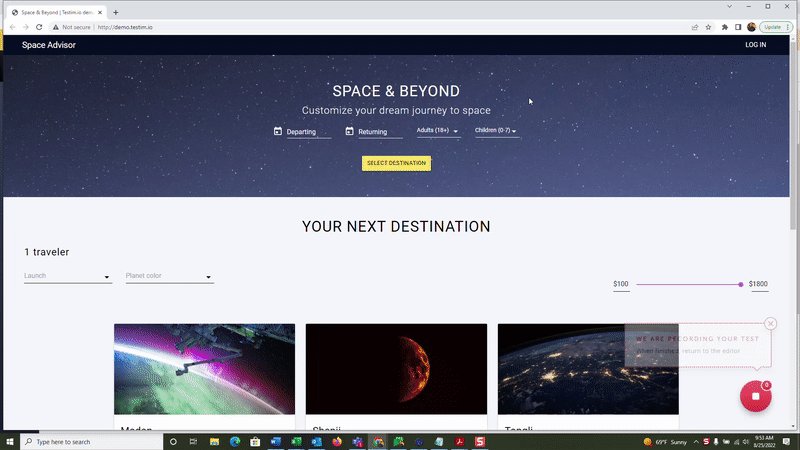
Task: Open the tab search chevron
Action: pos(729,7)
